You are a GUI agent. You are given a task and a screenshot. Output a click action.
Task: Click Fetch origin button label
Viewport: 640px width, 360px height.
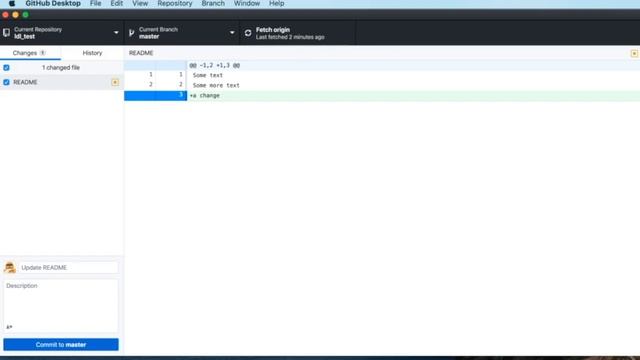click(273, 30)
